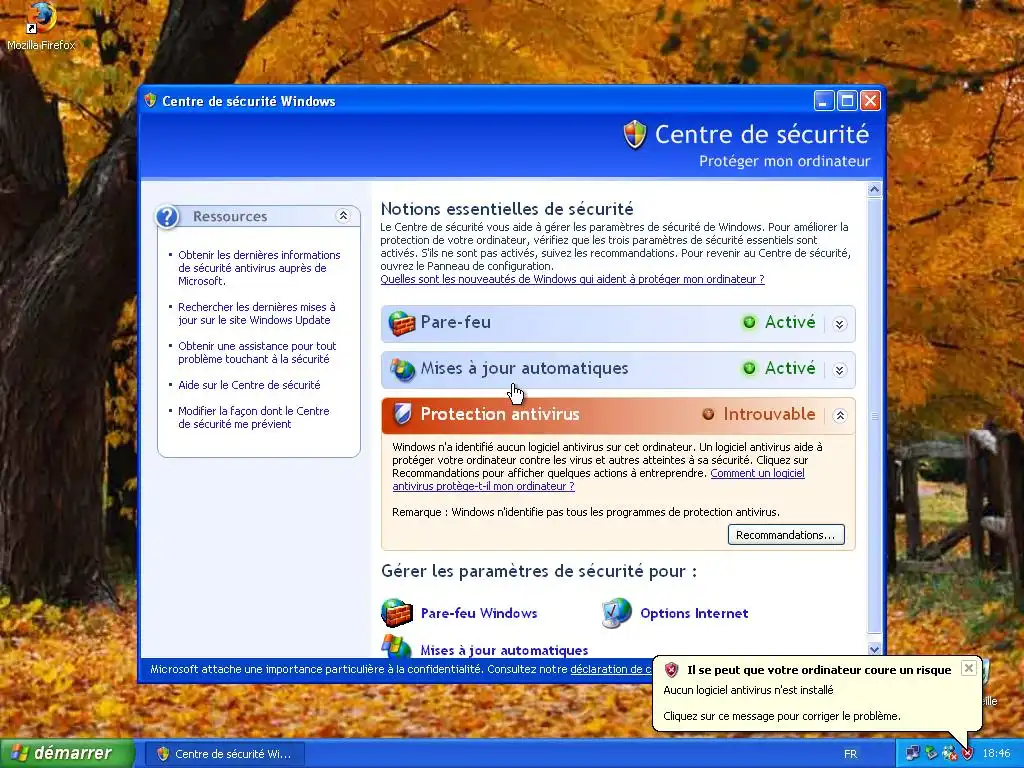Click the Ressources question mark icon
1024x768 pixels.
[167, 217]
